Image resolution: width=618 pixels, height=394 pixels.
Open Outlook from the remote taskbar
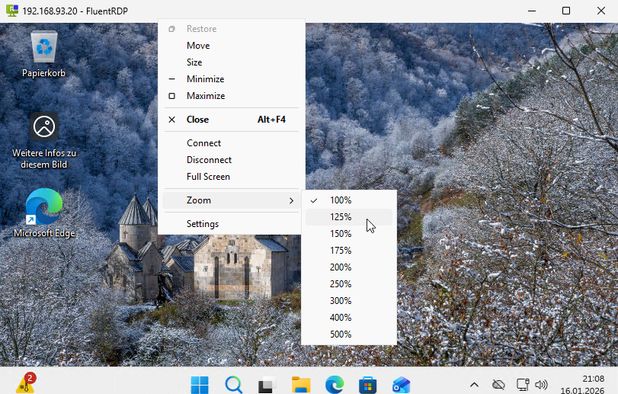[x=401, y=385]
